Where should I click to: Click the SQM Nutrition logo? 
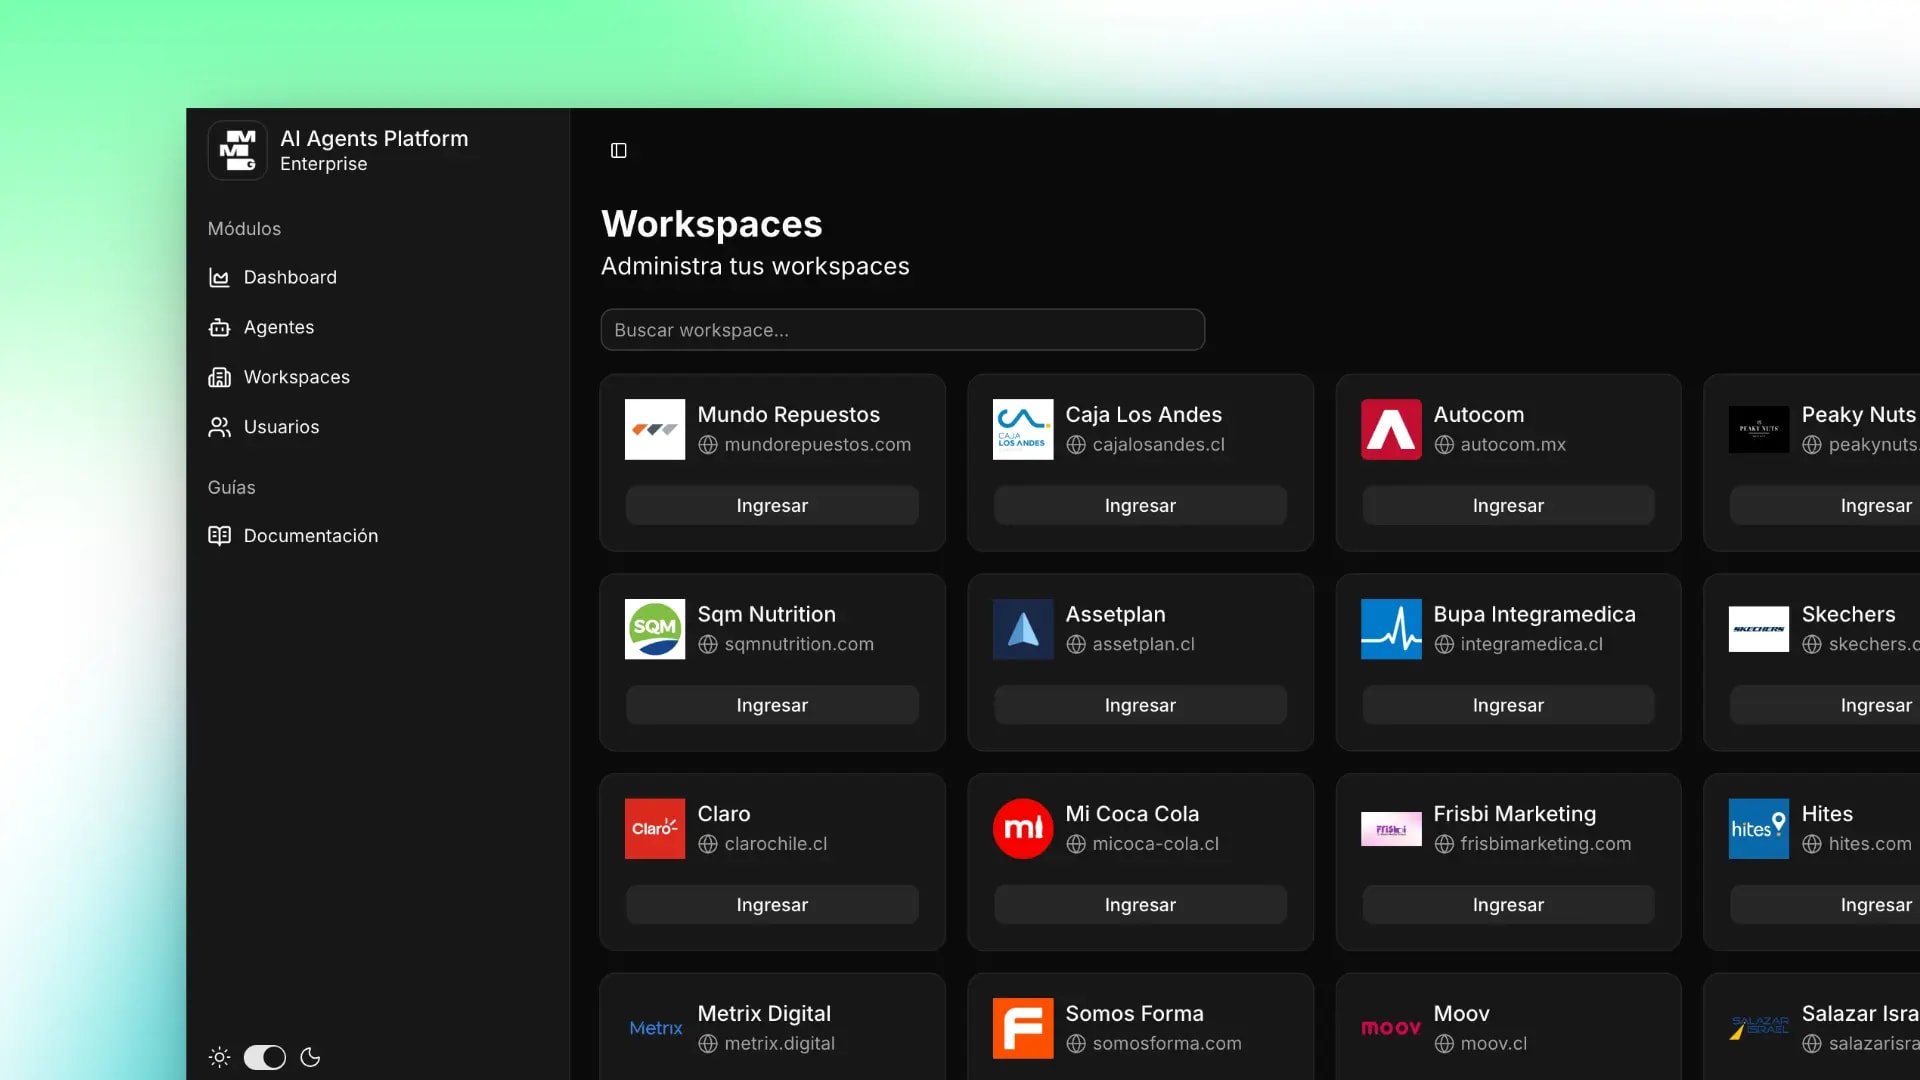655,629
